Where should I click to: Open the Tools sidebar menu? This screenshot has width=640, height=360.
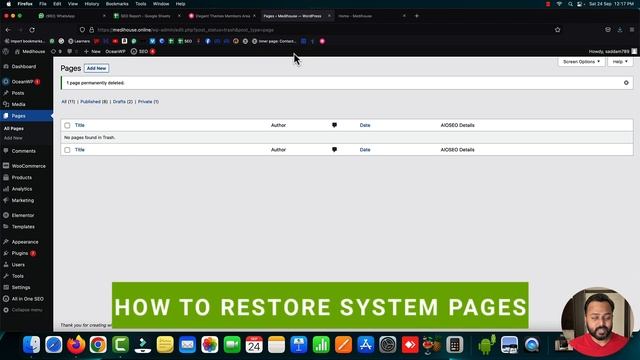point(18,276)
